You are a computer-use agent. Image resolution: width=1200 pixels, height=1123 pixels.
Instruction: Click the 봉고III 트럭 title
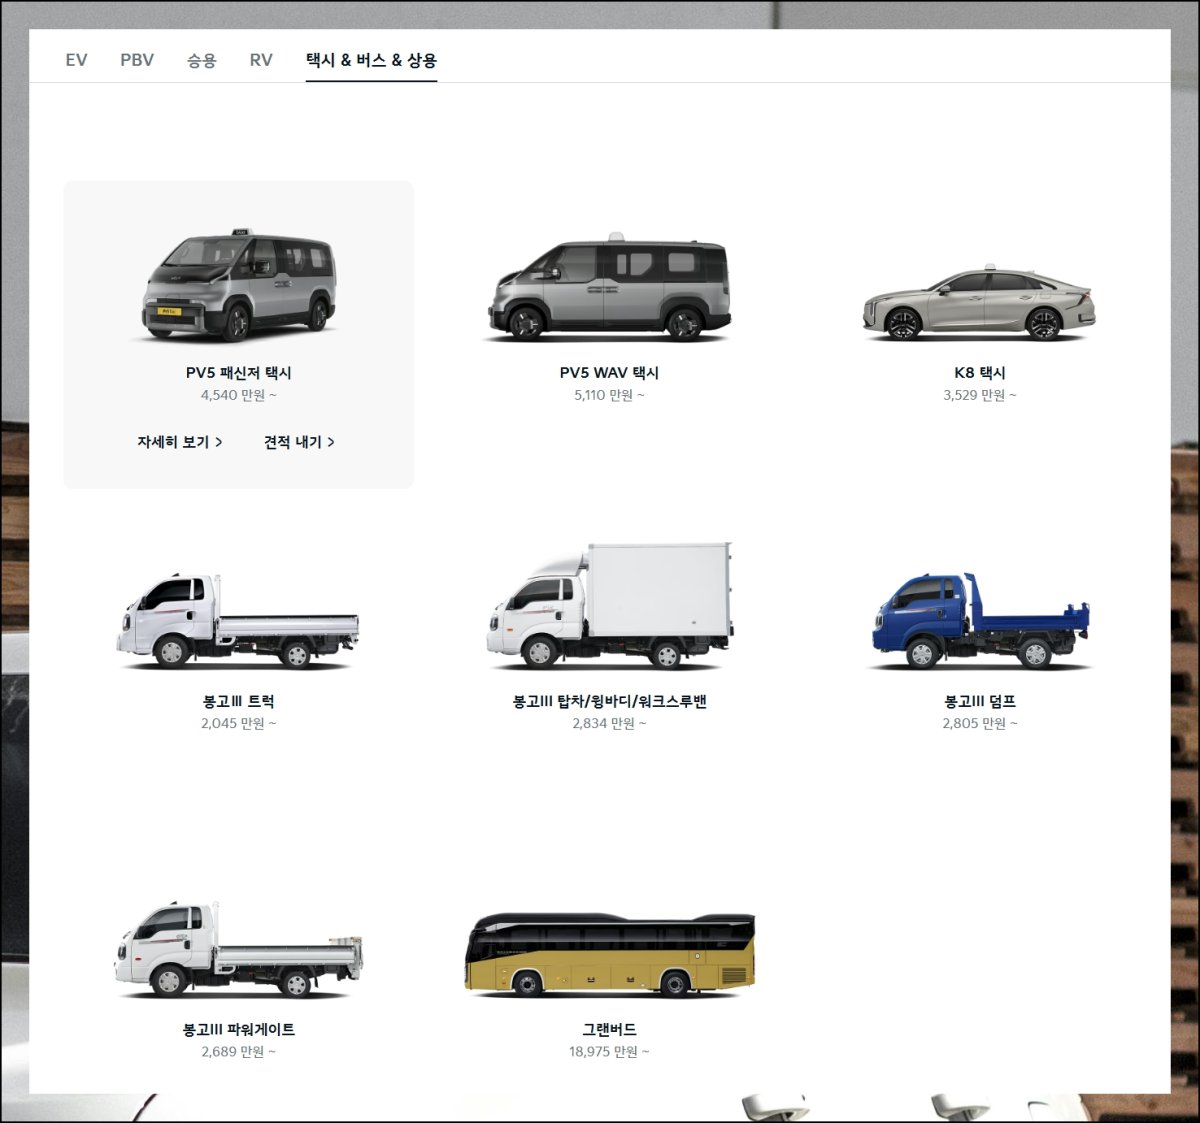[239, 702]
